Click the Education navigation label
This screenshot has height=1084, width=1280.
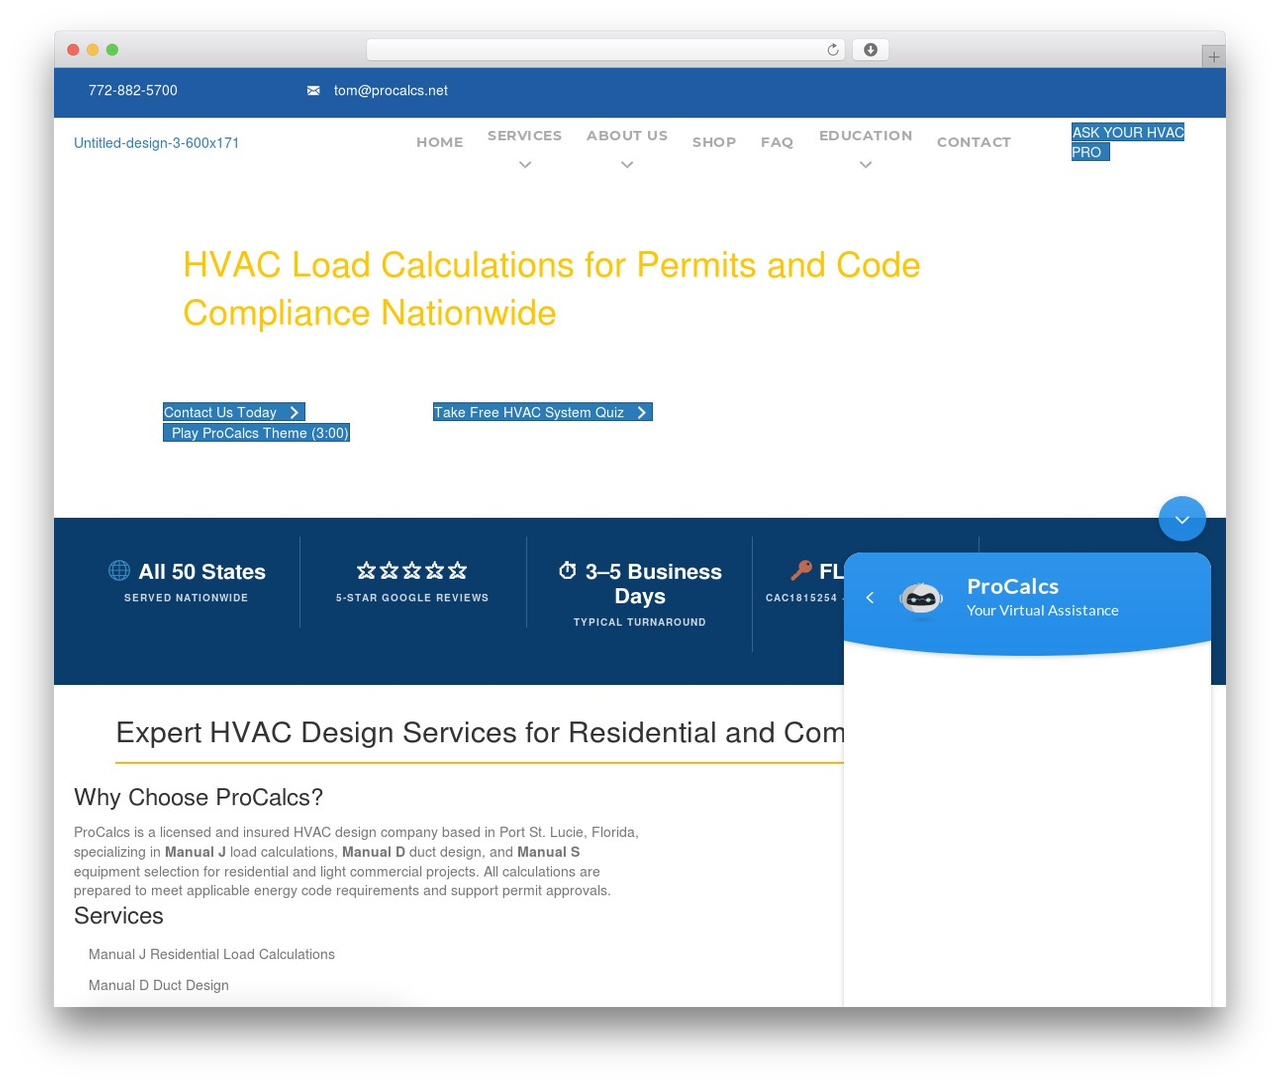(x=866, y=135)
